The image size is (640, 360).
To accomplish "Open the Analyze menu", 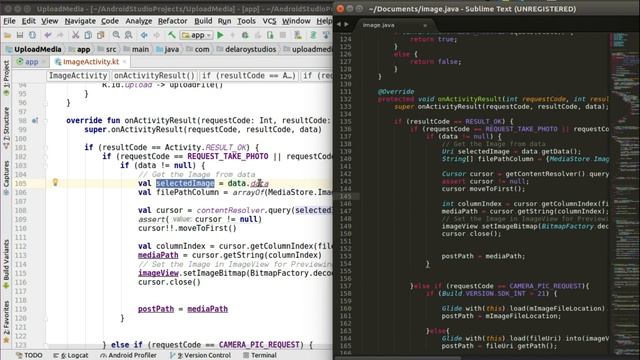I will [139, 21].
